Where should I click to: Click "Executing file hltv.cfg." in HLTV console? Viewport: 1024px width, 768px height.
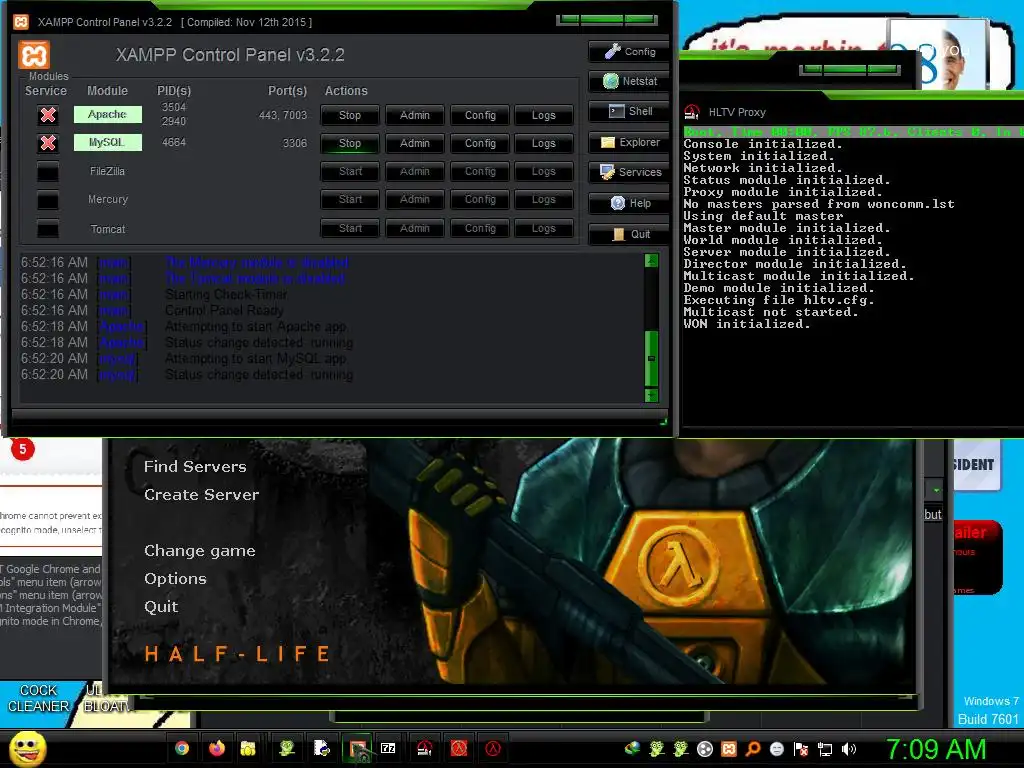click(778, 300)
